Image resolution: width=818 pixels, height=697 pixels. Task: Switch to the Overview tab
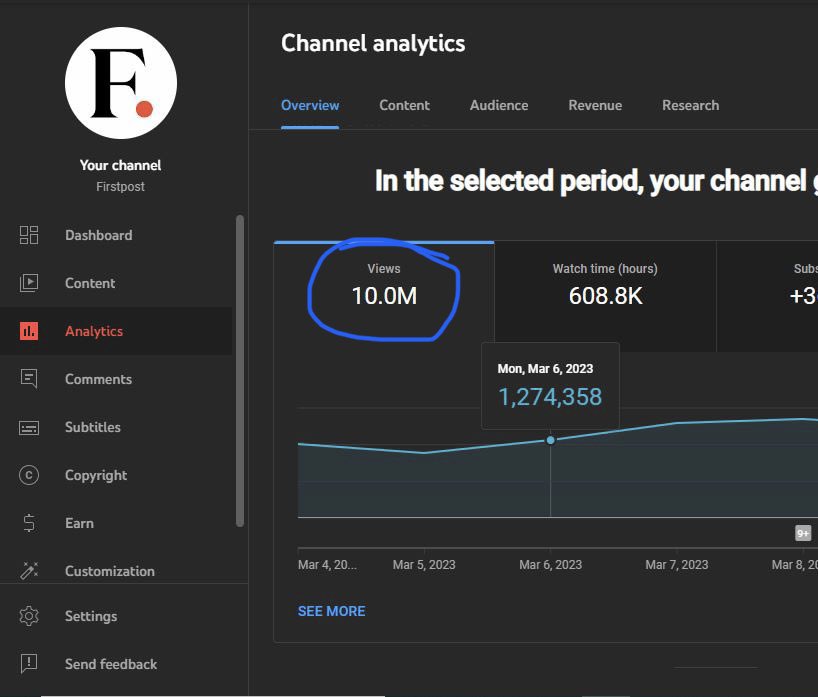click(x=310, y=105)
